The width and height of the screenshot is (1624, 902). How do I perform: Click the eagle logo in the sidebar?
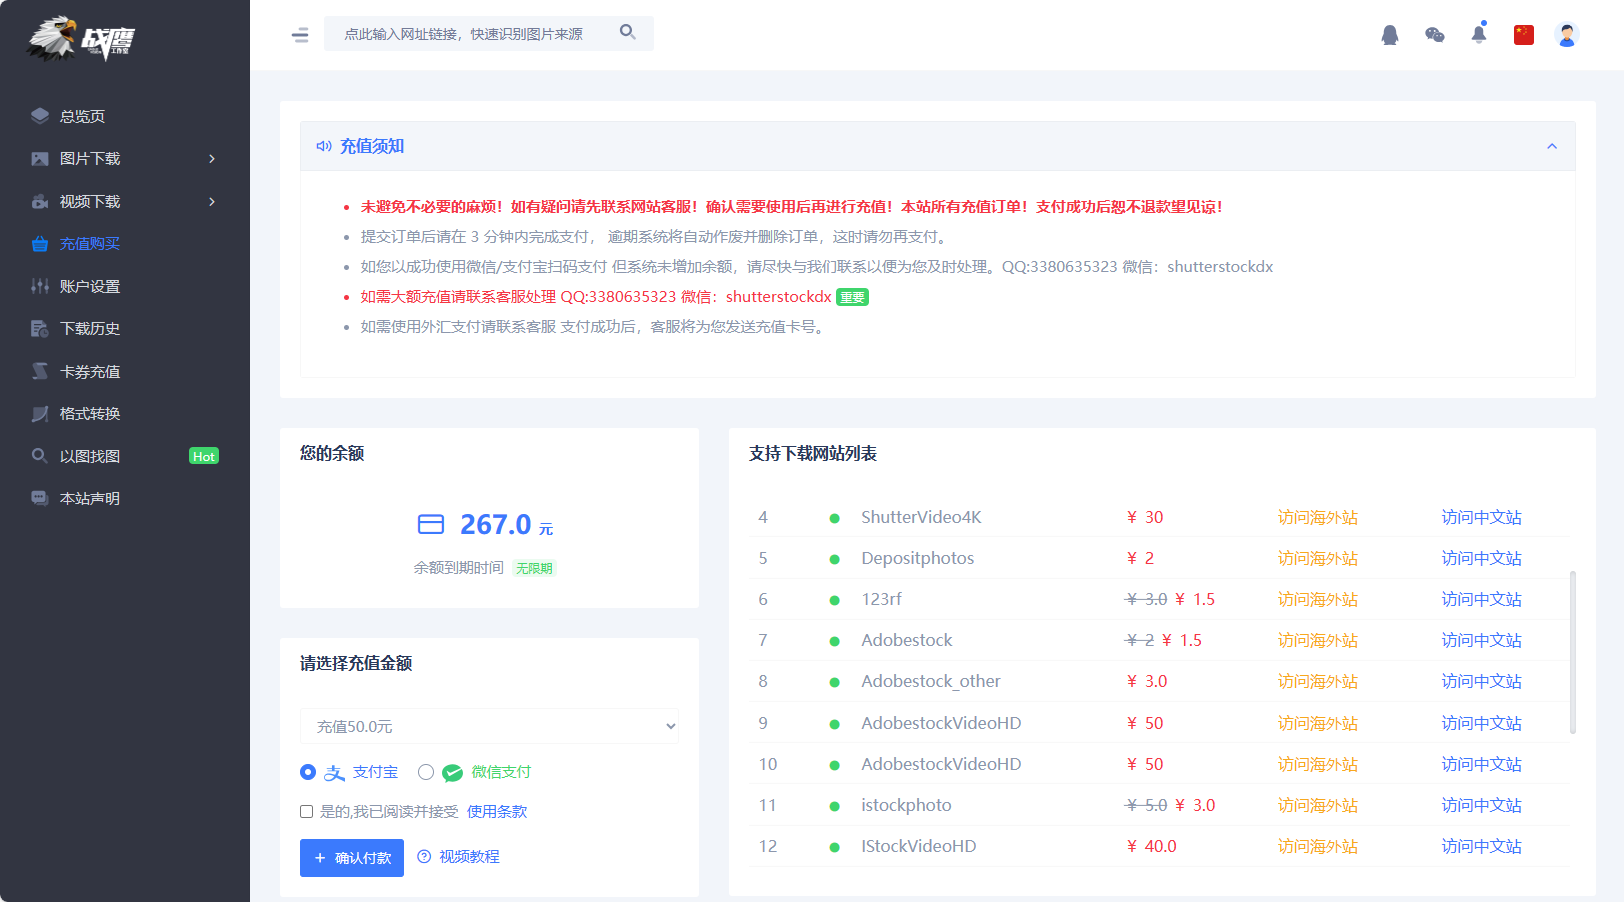click(x=80, y=39)
